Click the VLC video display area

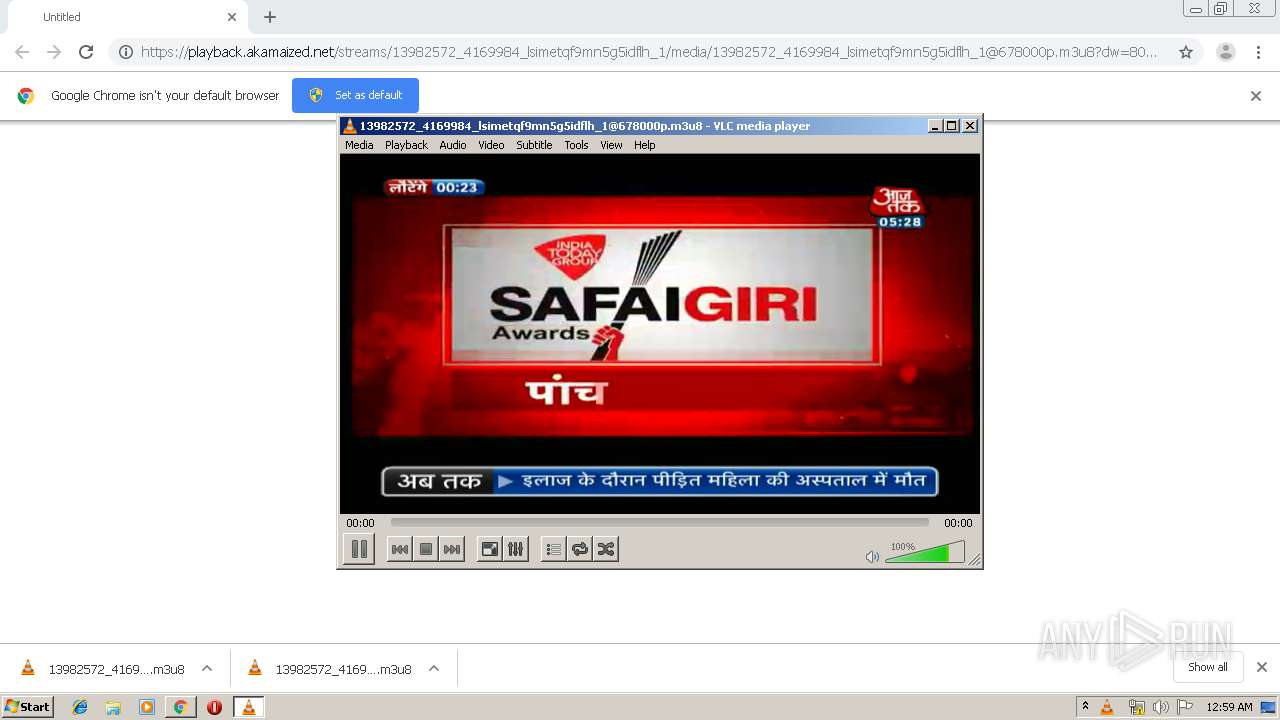(660, 334)
